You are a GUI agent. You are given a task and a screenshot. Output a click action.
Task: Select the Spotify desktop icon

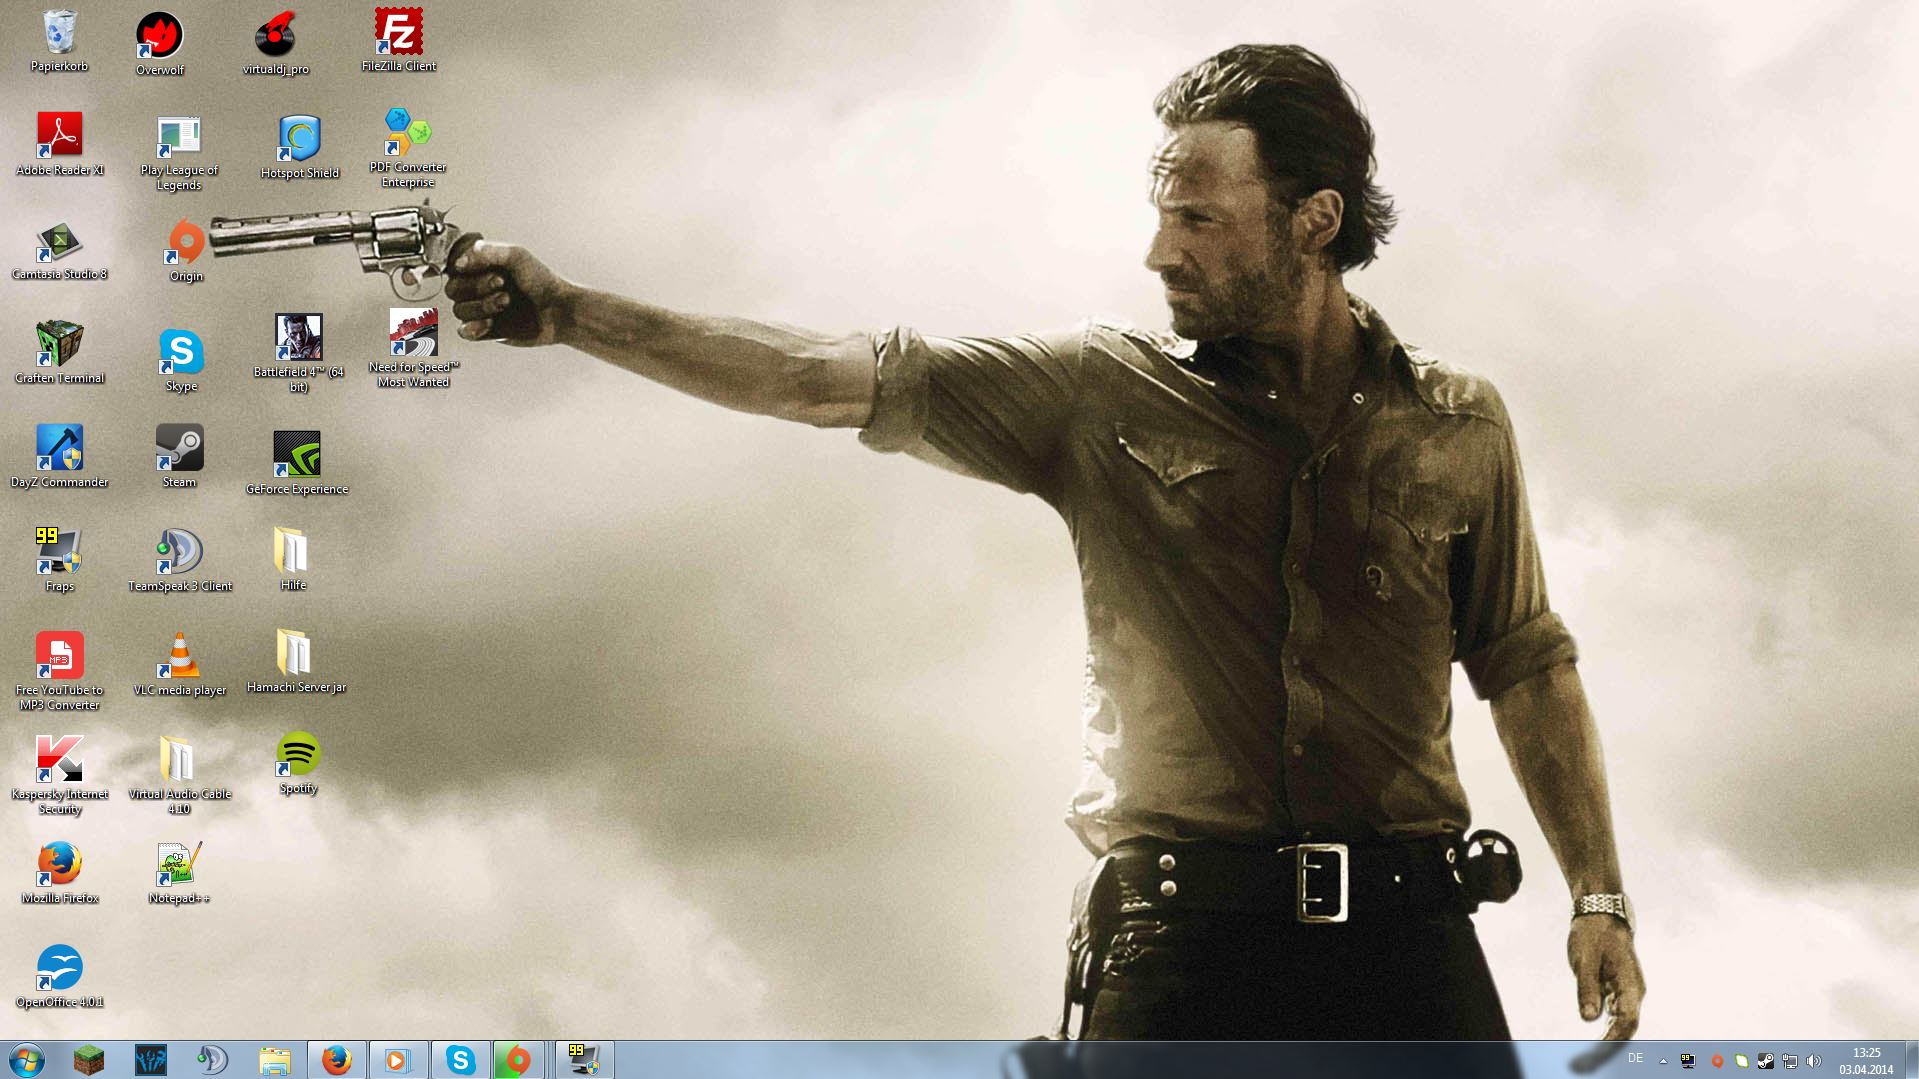(298, 755)
